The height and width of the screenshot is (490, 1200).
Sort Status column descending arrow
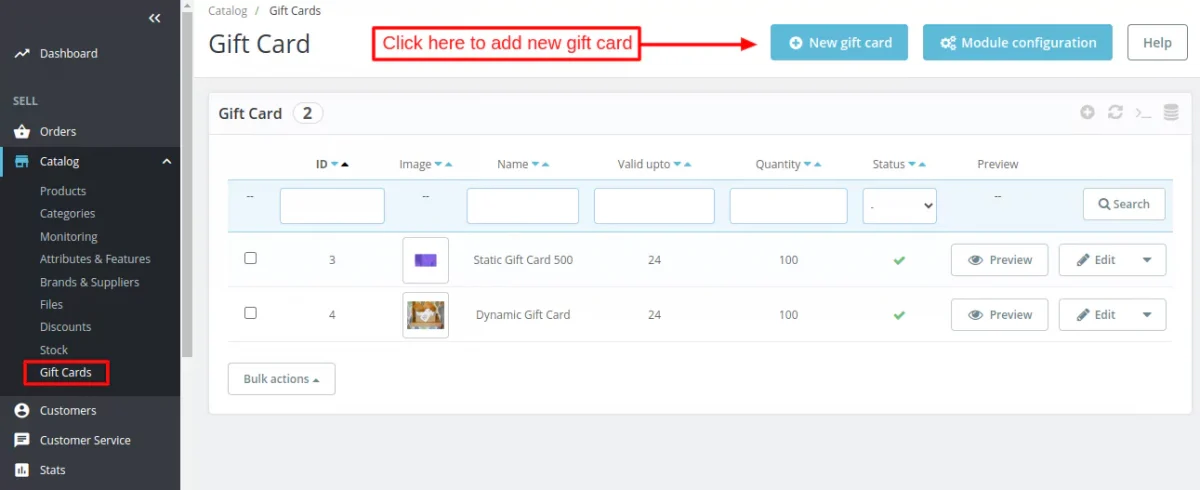[912, 164]
